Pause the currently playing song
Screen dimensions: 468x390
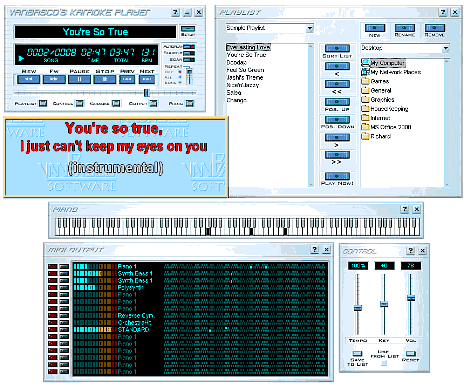[79, 79]
